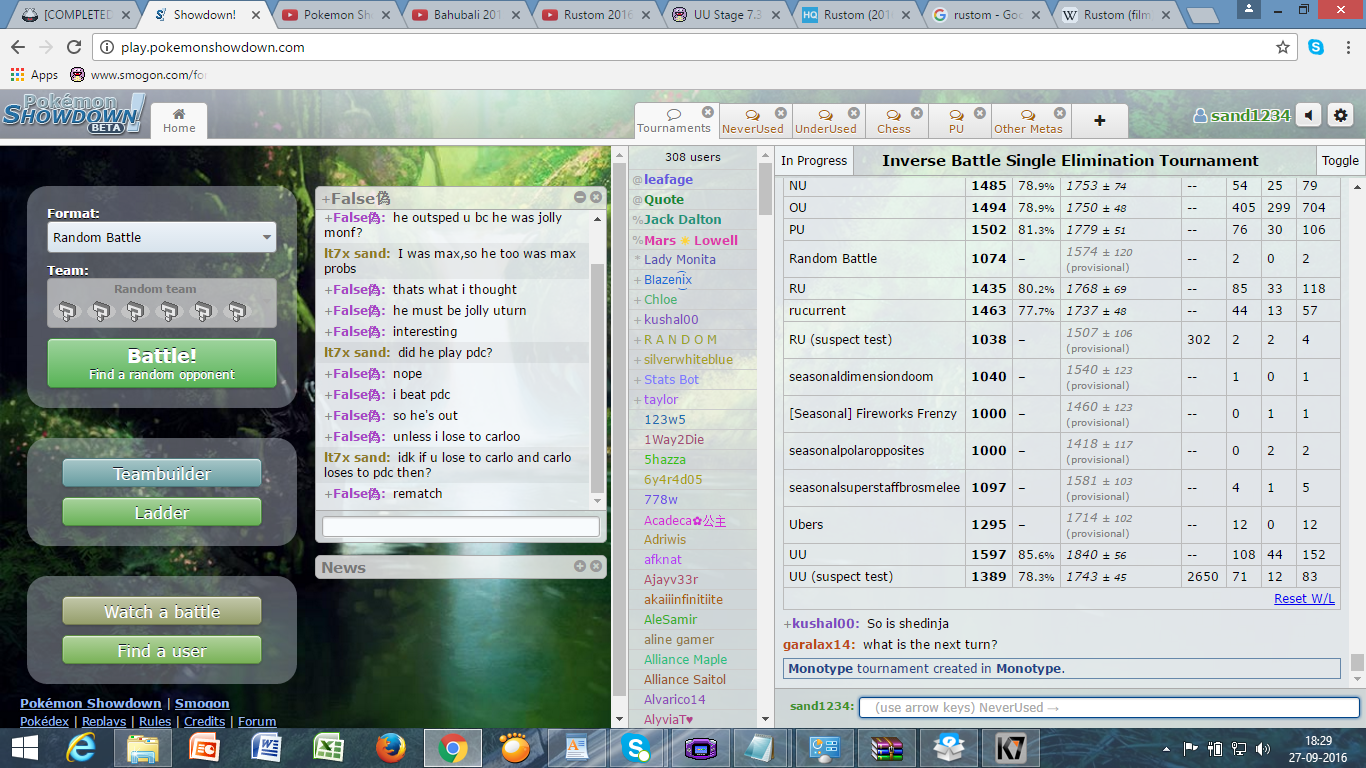This screenshot has height=768, width=1366.
Task: Open WinRAR from the taskbar
Action: click(x=887, y=748)
